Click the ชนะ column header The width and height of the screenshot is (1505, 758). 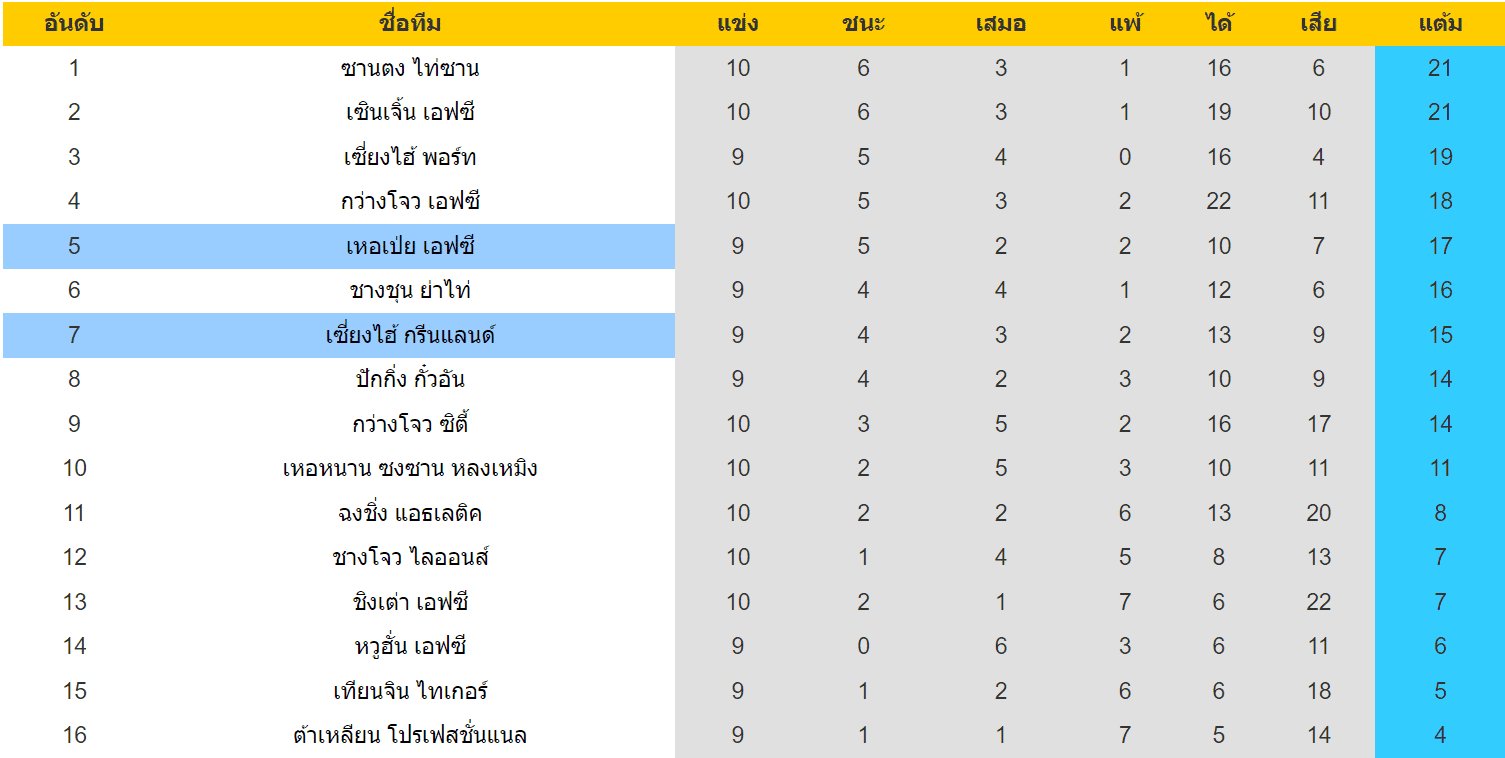click(x=864, y=24)
